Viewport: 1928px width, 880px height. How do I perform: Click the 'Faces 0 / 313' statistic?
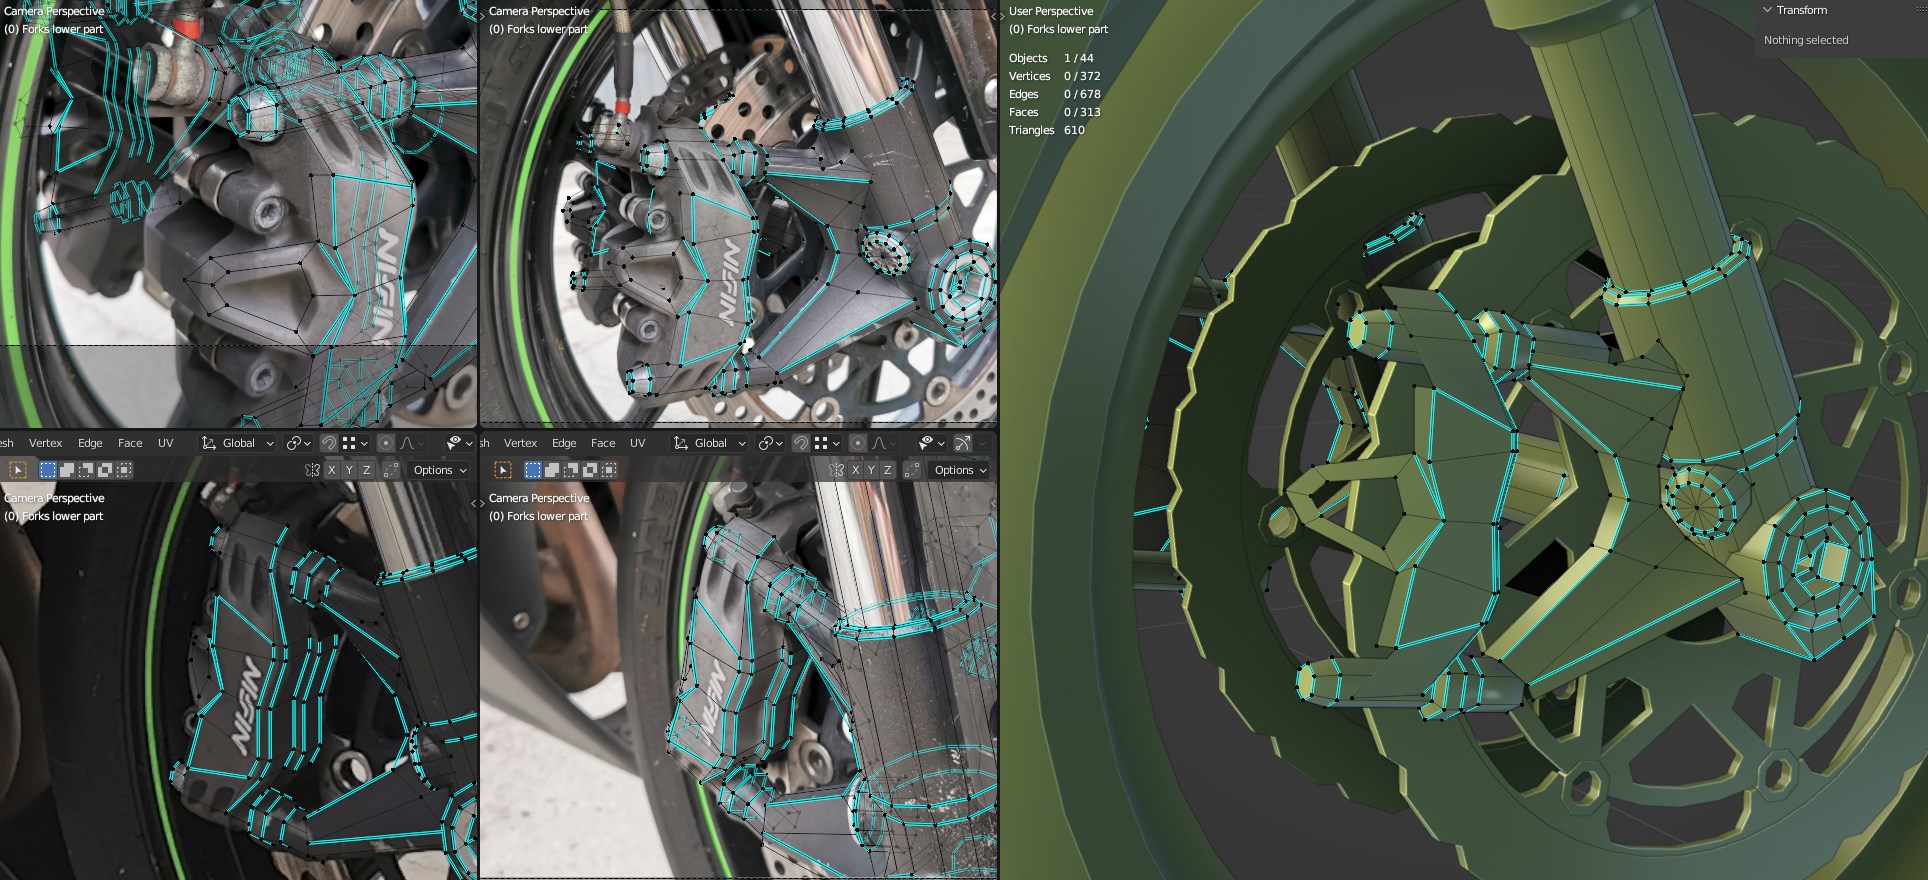click(1054, 112)
